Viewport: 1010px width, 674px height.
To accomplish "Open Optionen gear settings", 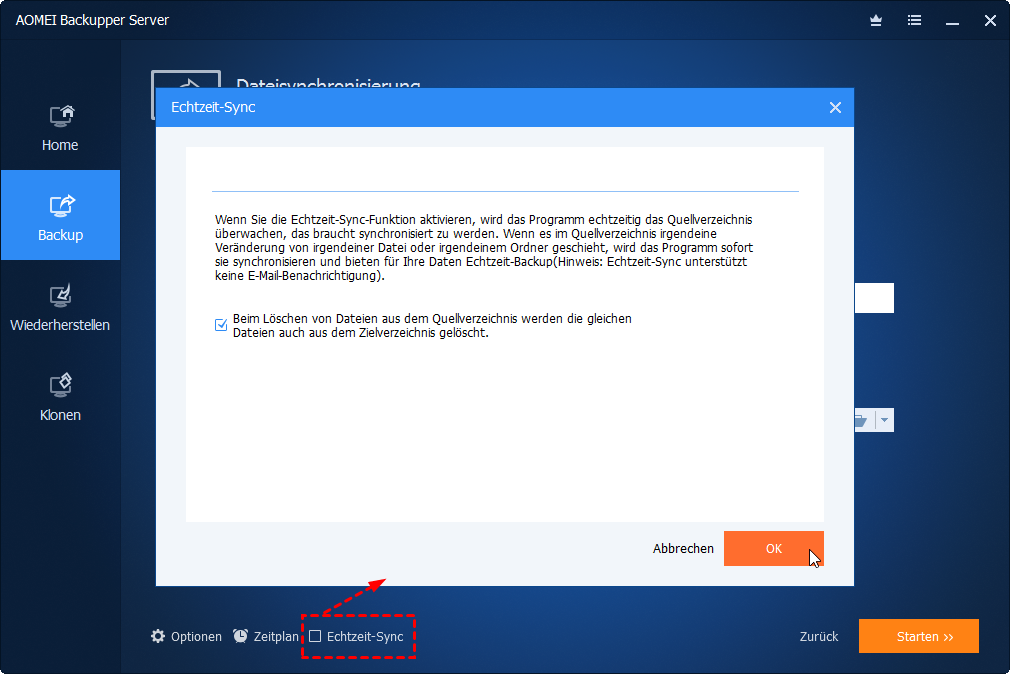I will coord(186,637).
